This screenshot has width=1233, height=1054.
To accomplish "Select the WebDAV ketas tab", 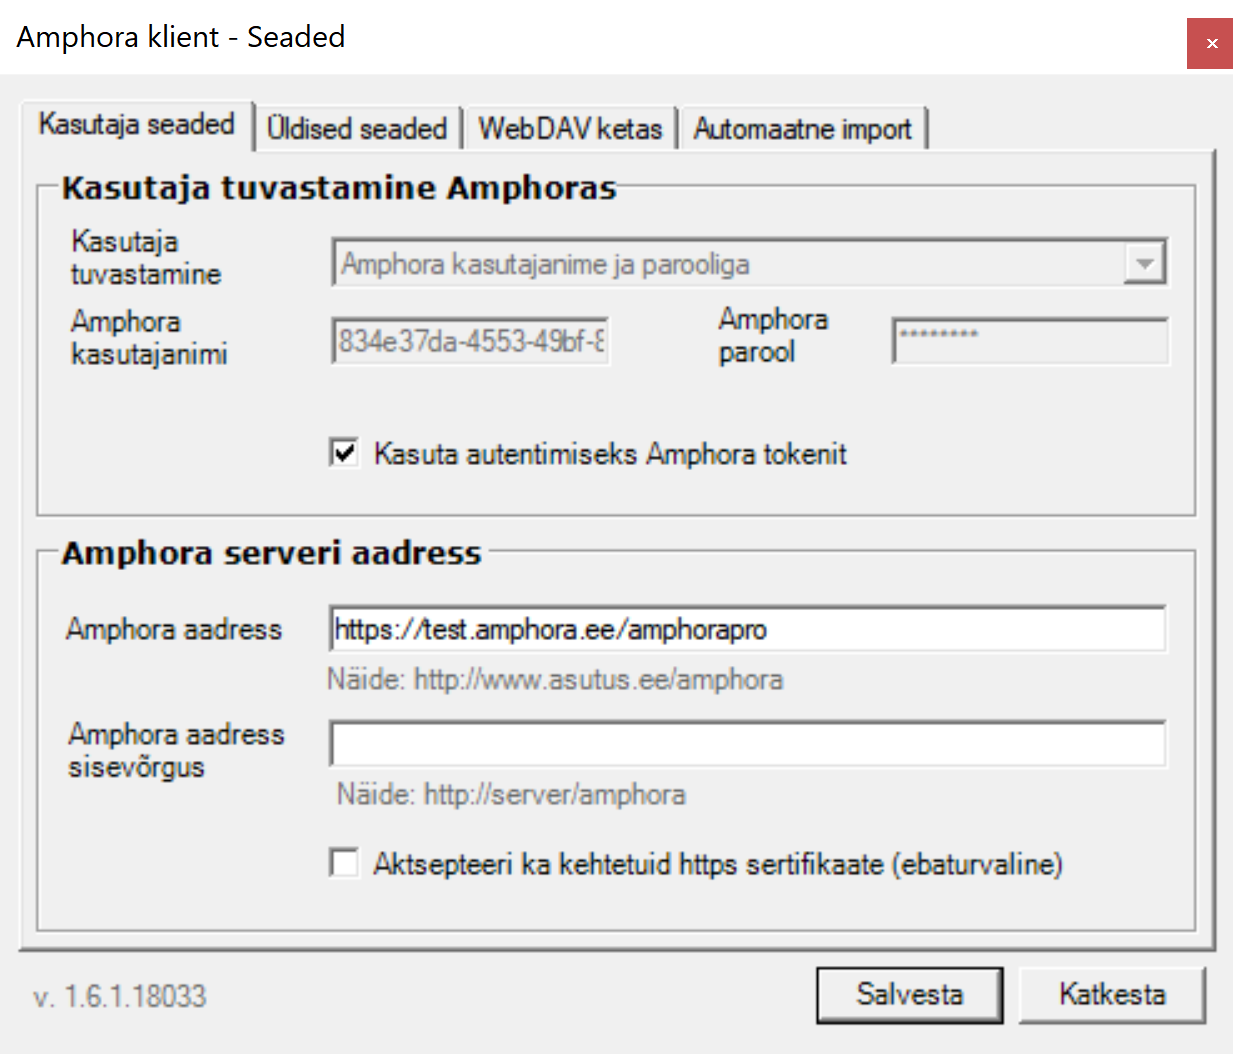I will pyautogui.click(x=570, y=129).
